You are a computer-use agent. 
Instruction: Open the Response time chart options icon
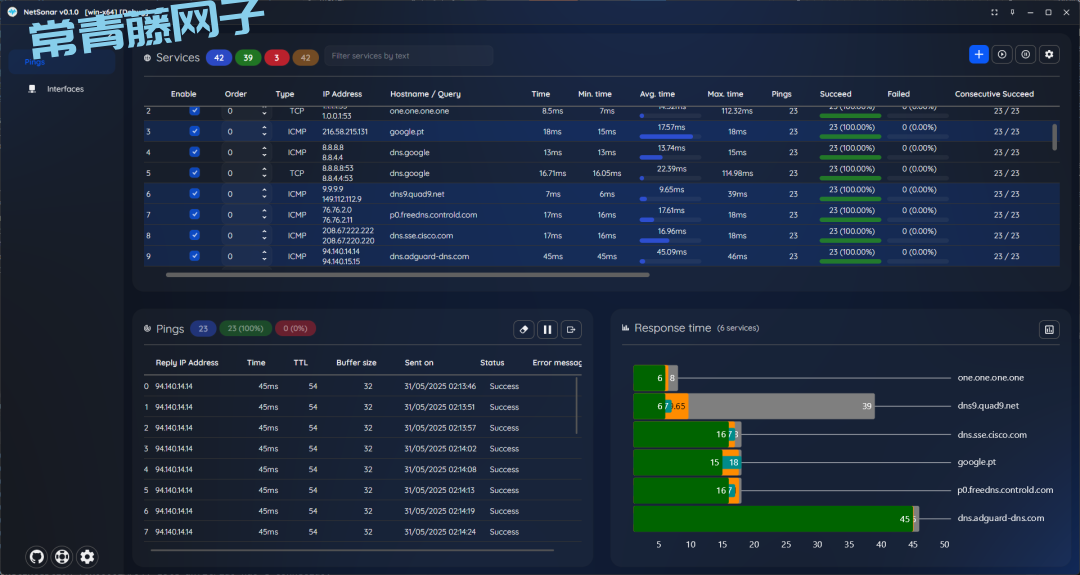[1049, 329]
